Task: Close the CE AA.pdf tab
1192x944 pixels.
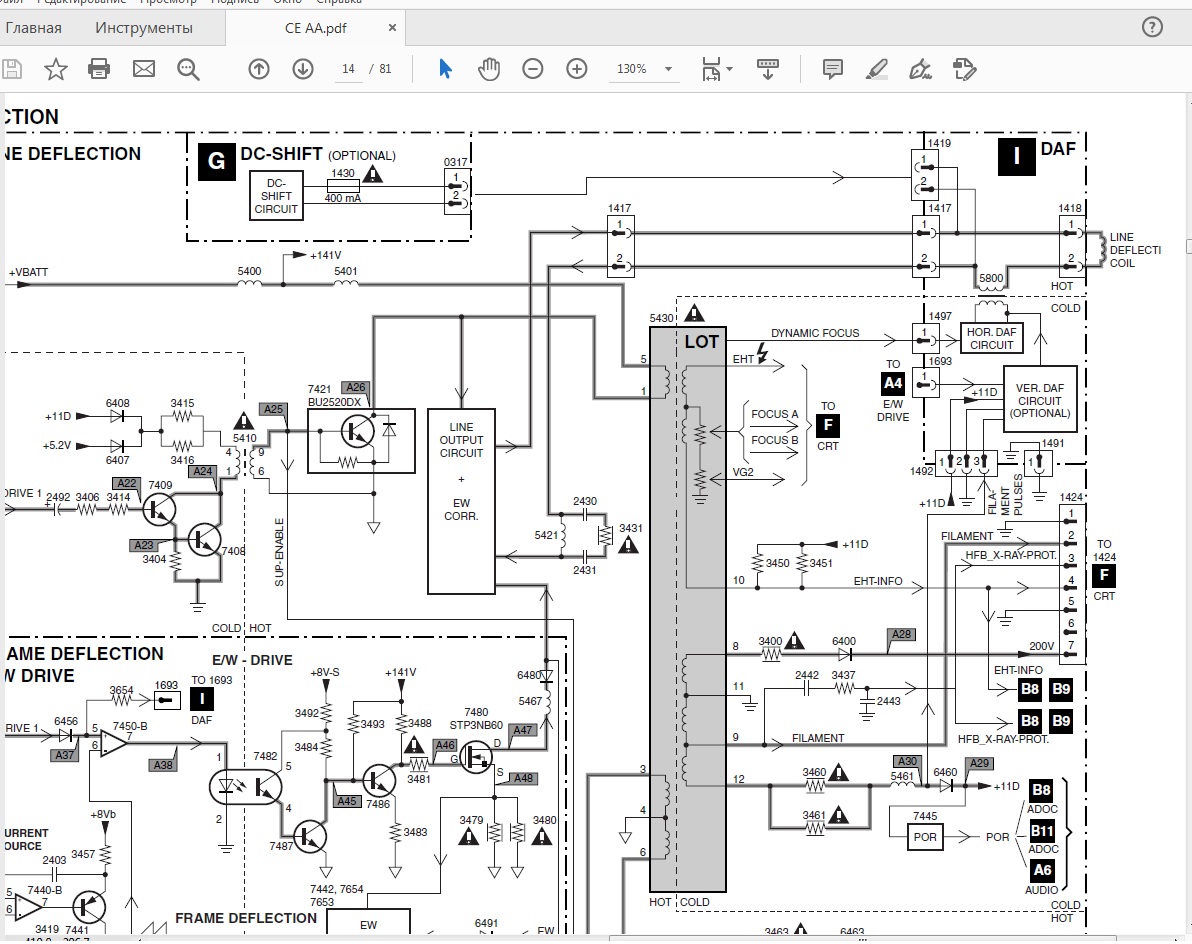Action: [x=392, y=27]
